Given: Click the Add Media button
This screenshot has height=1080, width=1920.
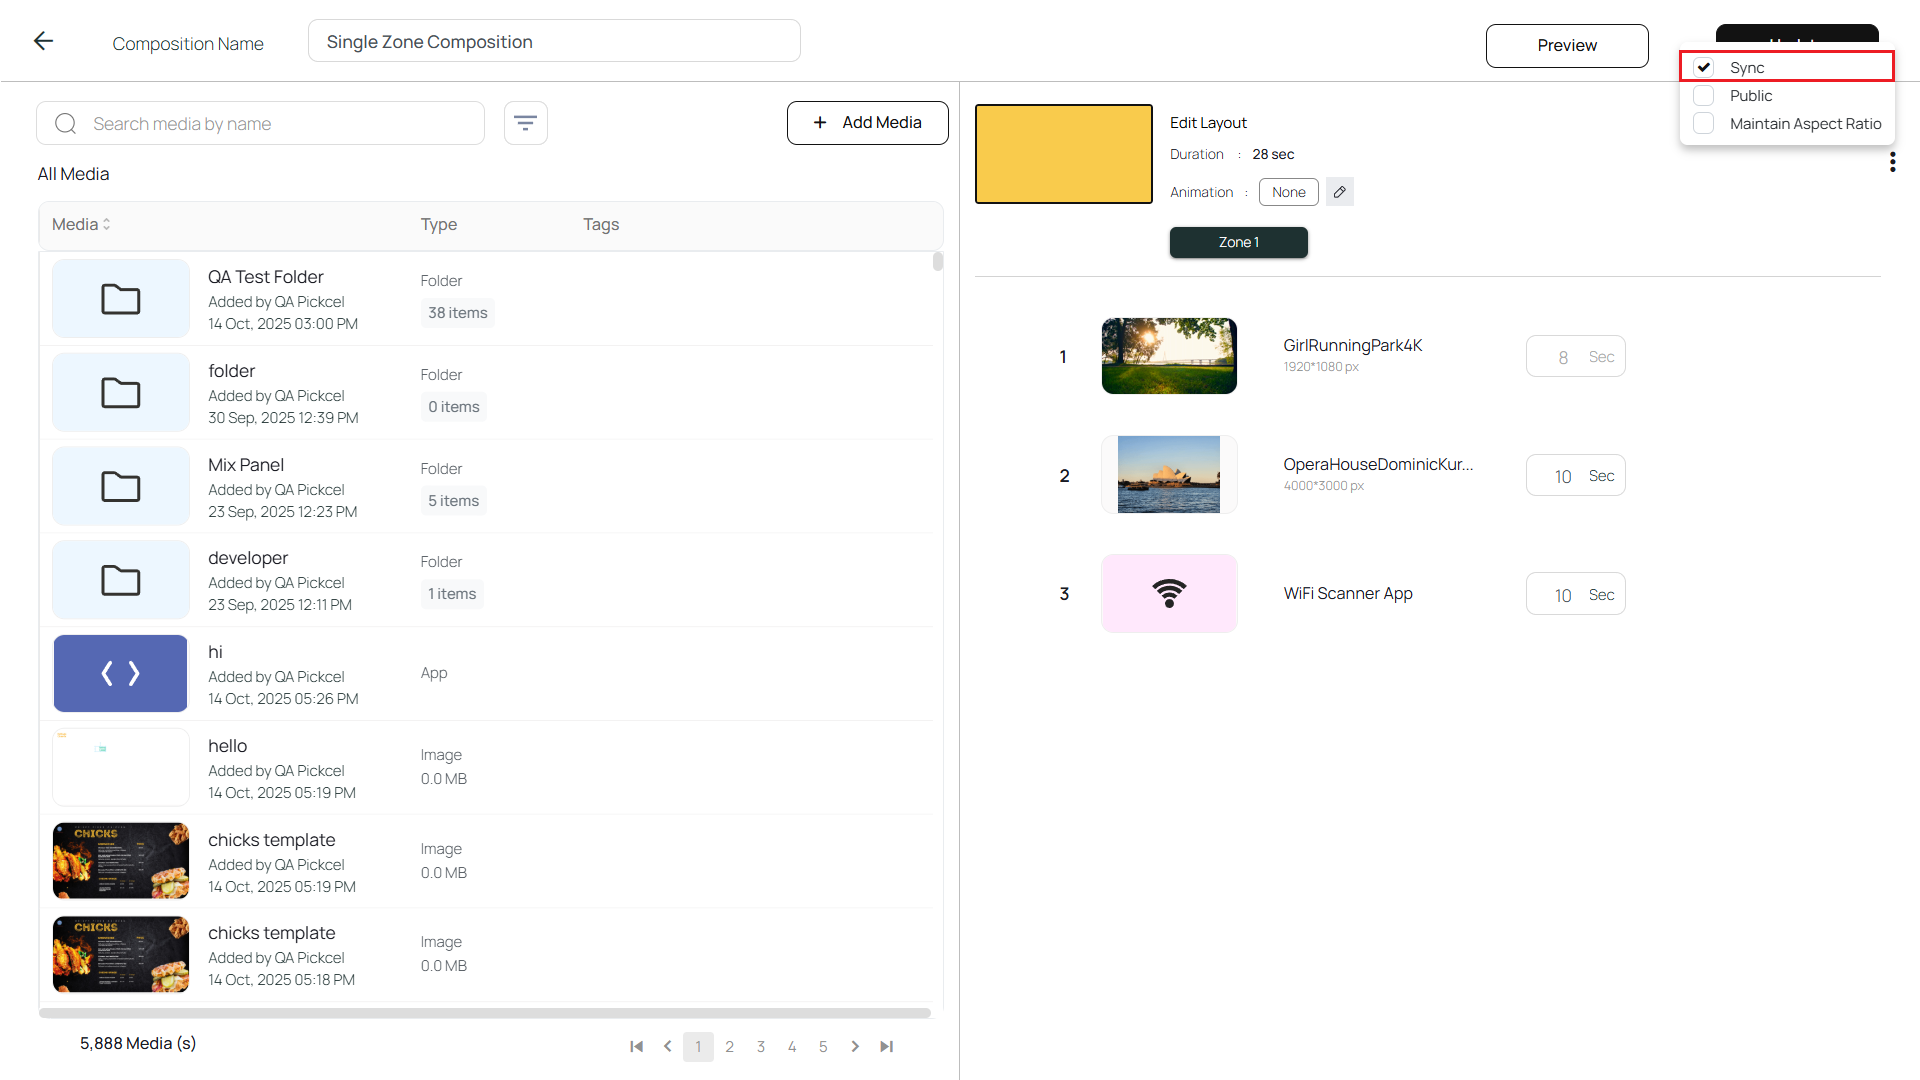Looking at the screenshot, I should (867, 122).
